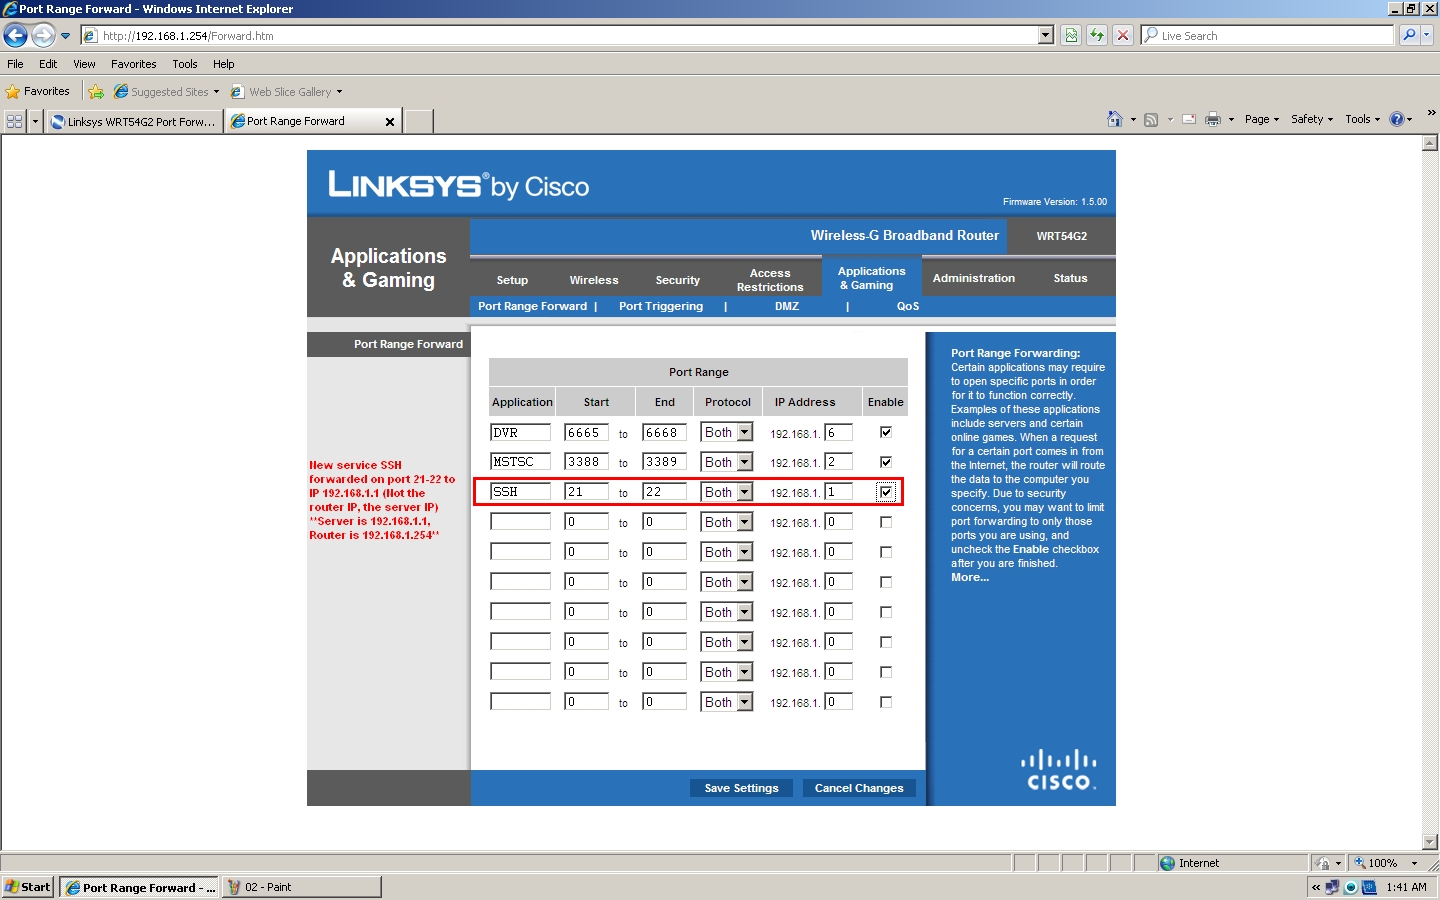Expand the address bar history dropdown
The width and height of the screenshot is (1440, 900).
[1046, 35]
